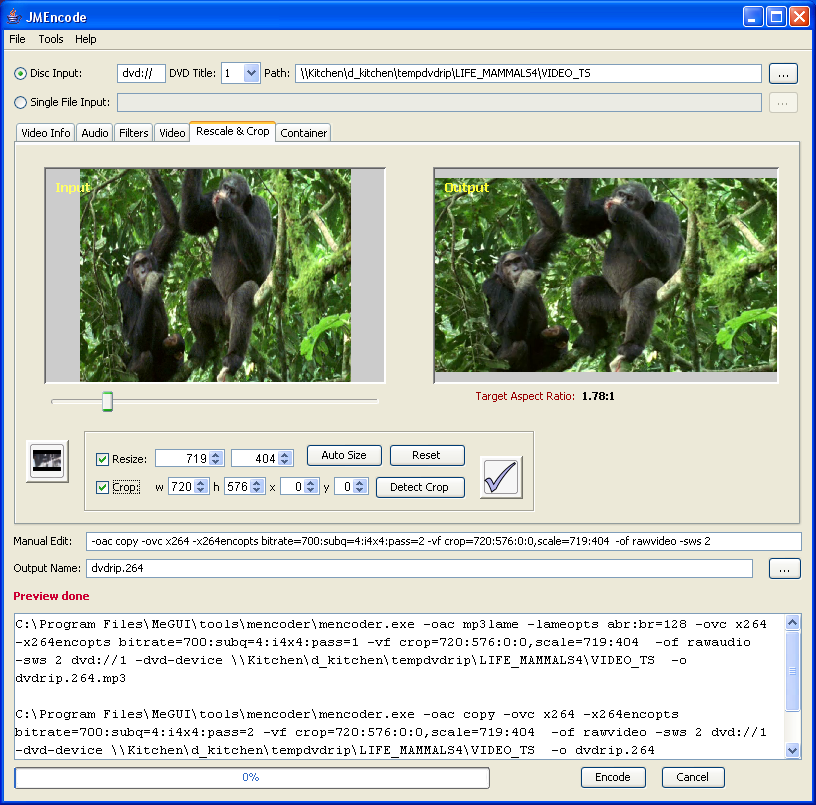Click the Detect Crop button
Viewport: 816px width, 805px height.
tap(419, 488)
